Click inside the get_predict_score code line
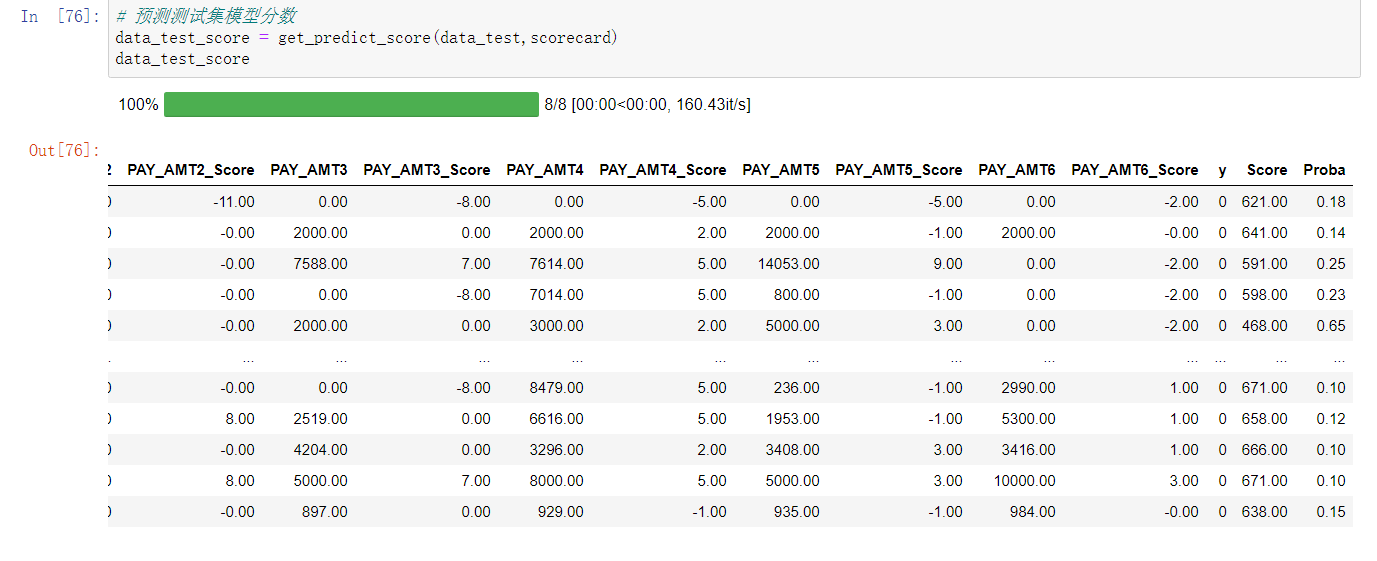This screenshot has width=1377, height=561. click(x=366, y=38)
